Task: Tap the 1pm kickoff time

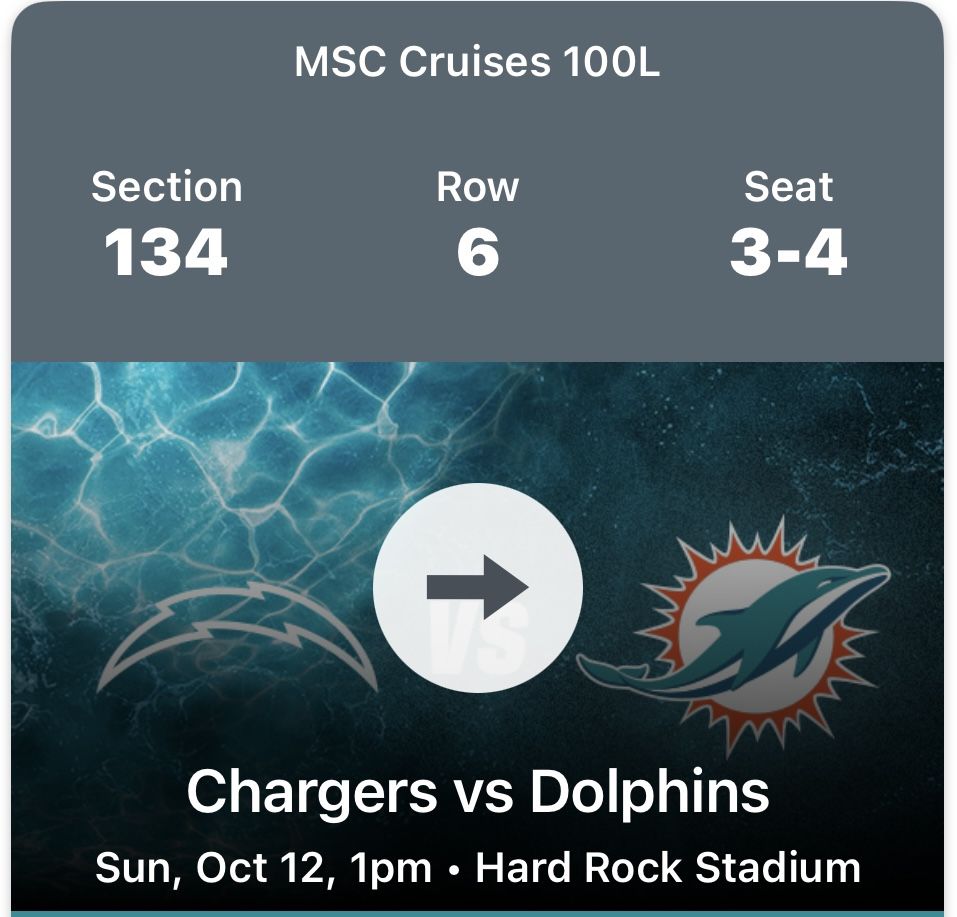Action: point(391,867)
